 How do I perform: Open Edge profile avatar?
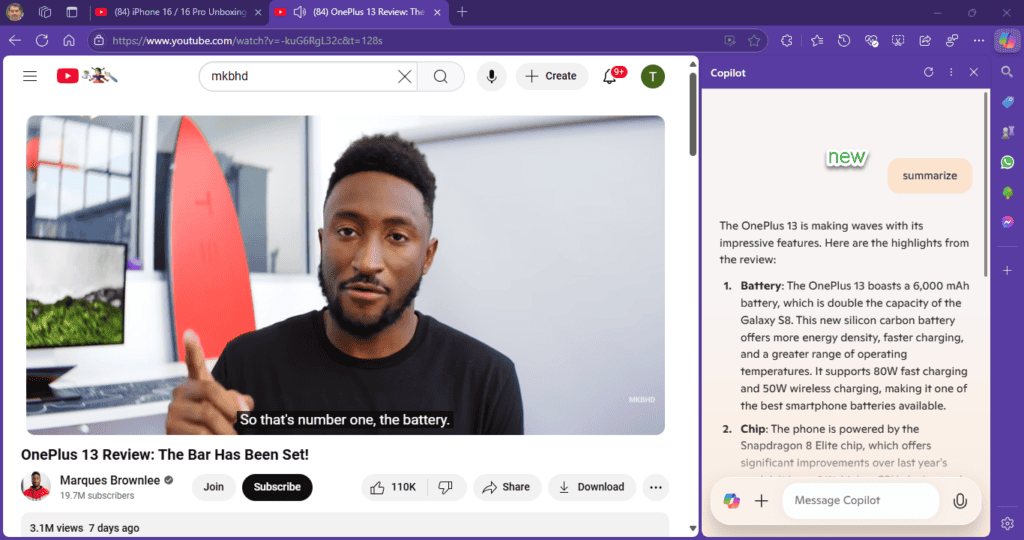14,12
